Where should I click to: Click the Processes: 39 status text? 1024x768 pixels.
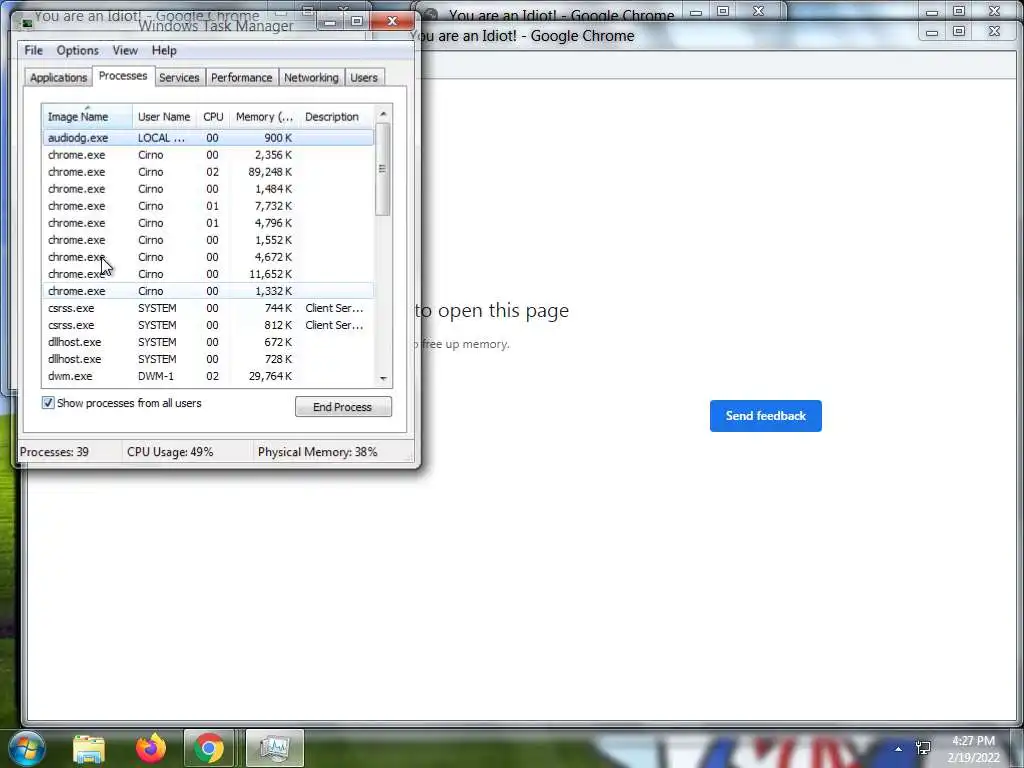coord(54,452)
